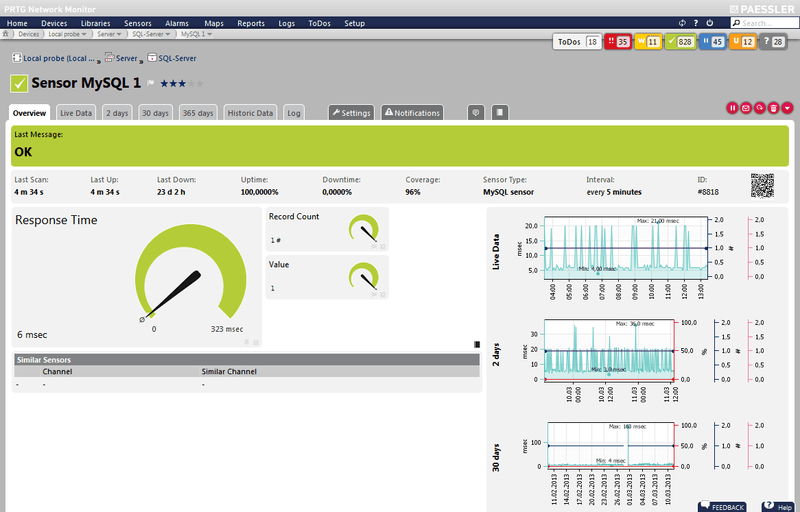This screenshot has width=800, height=512.
Task: Open the Devices menu
Action: (x=54, y=23)
